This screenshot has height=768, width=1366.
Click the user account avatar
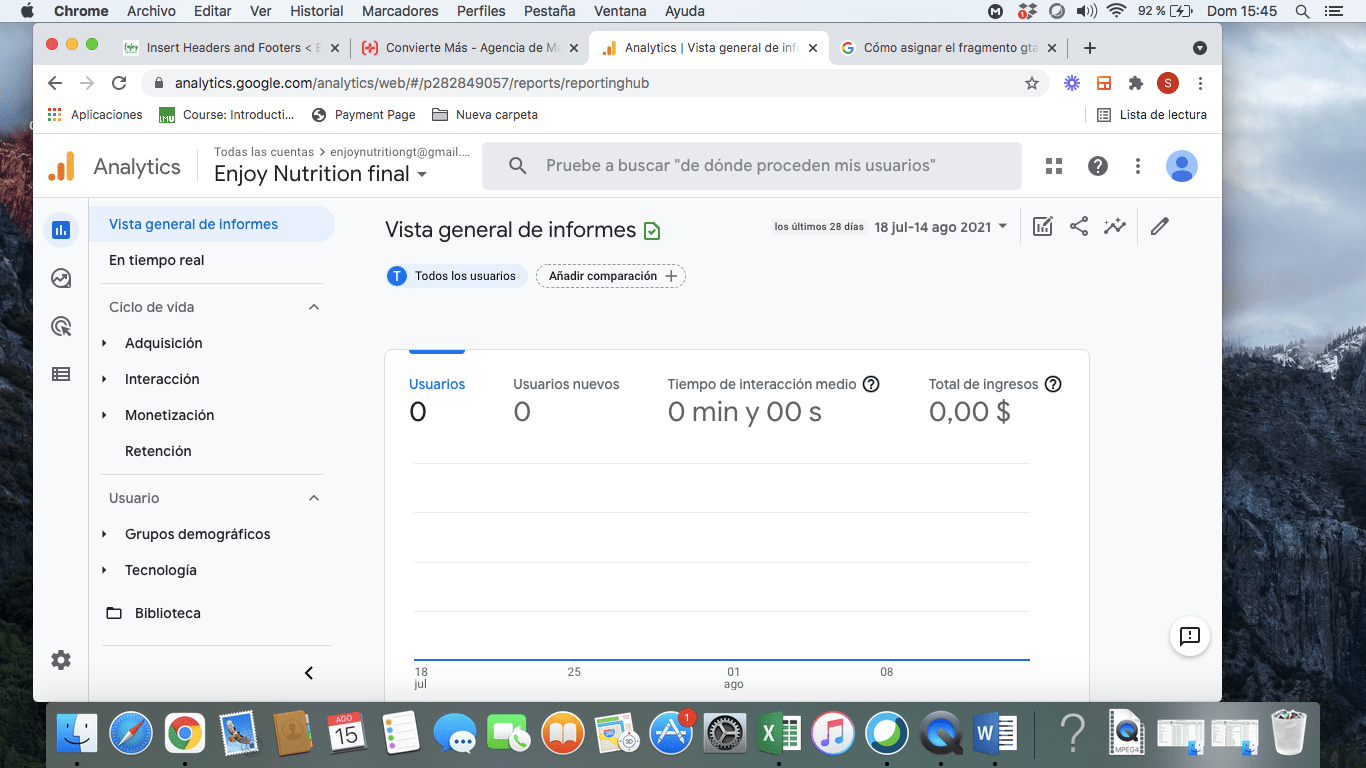click(1182, 166)
